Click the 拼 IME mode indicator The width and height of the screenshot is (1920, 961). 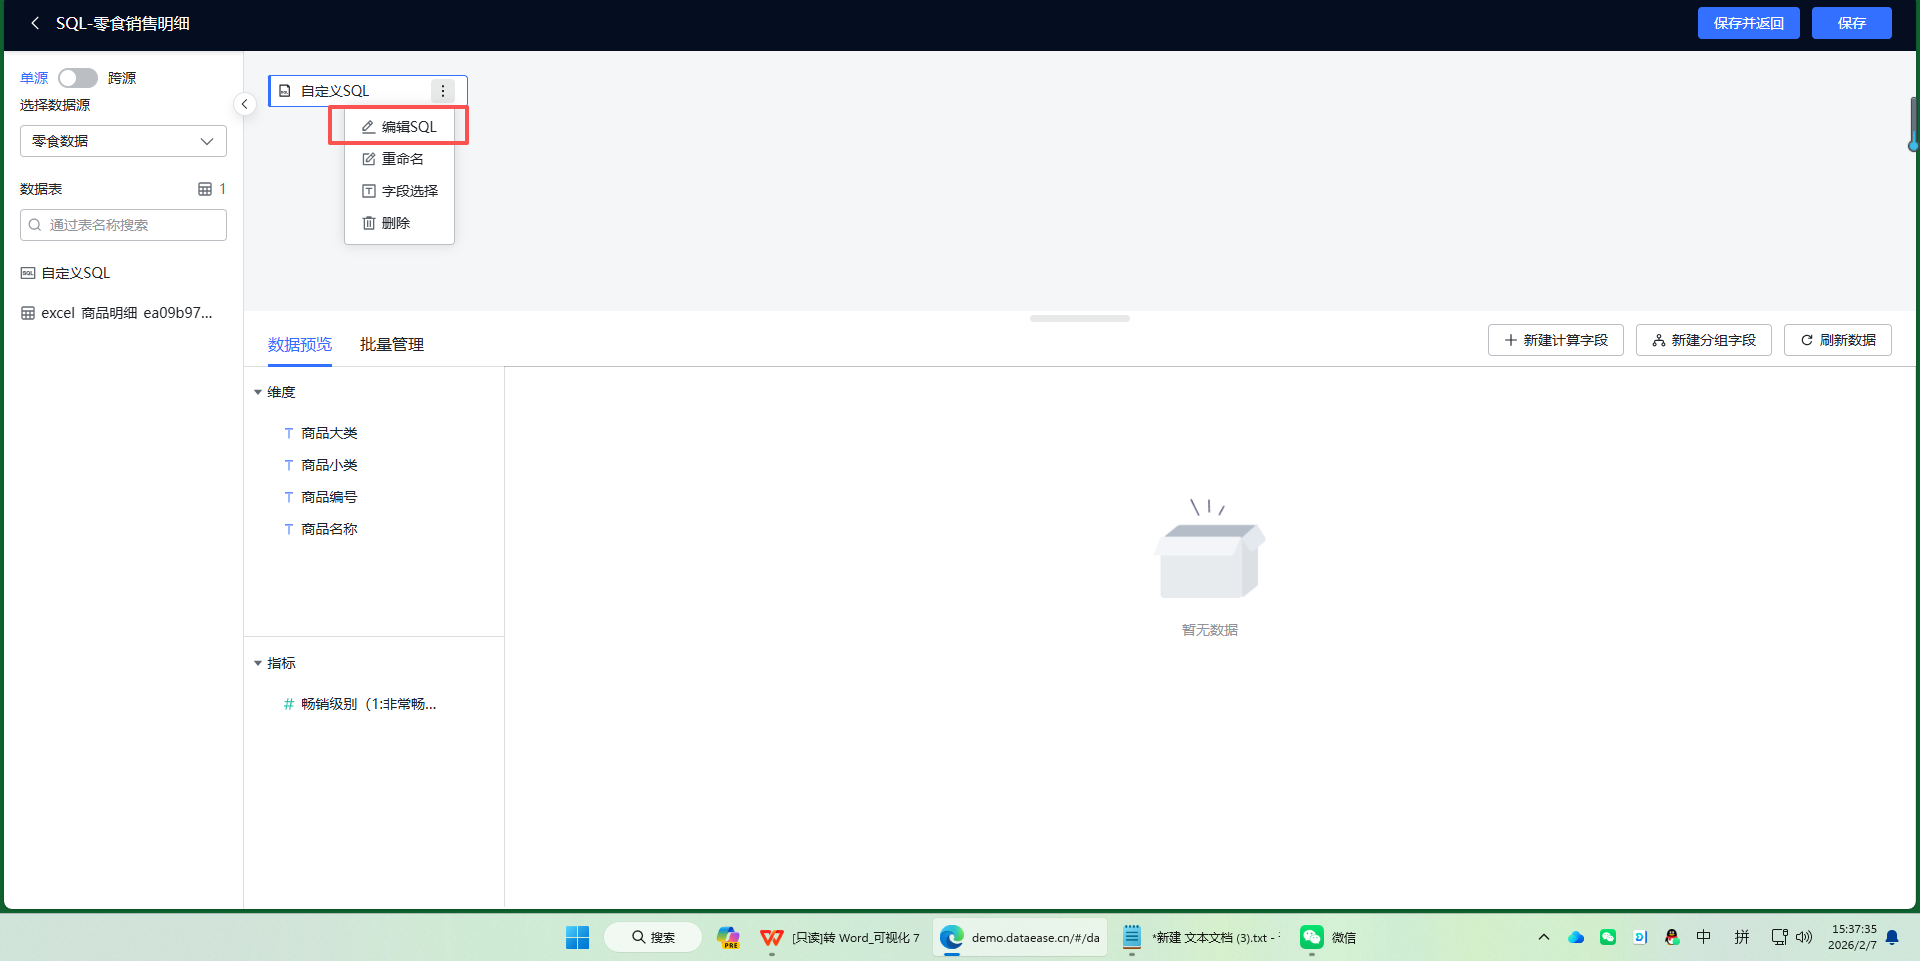tap(1742, 937)
